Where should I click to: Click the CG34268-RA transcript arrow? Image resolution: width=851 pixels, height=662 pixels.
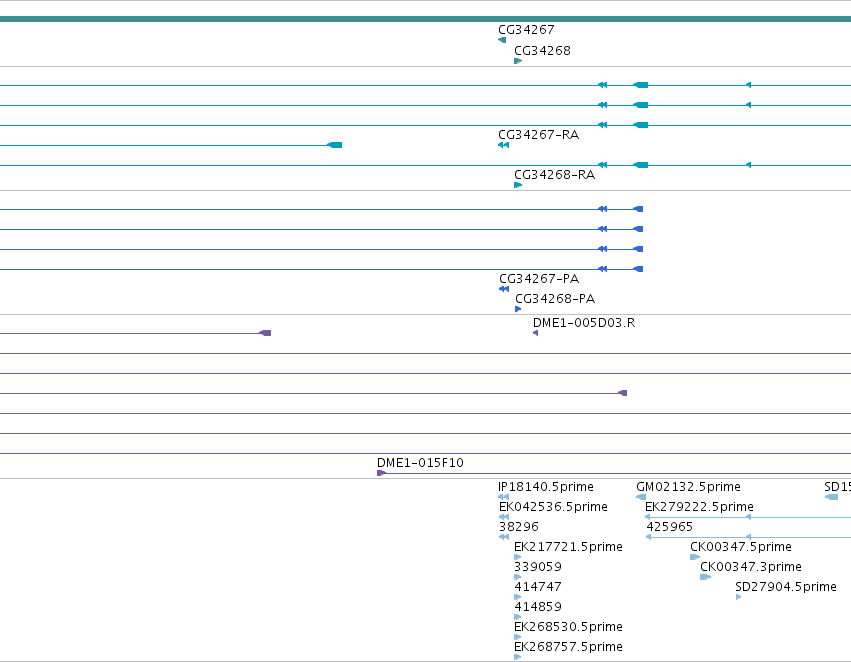(x=518, y=185)
